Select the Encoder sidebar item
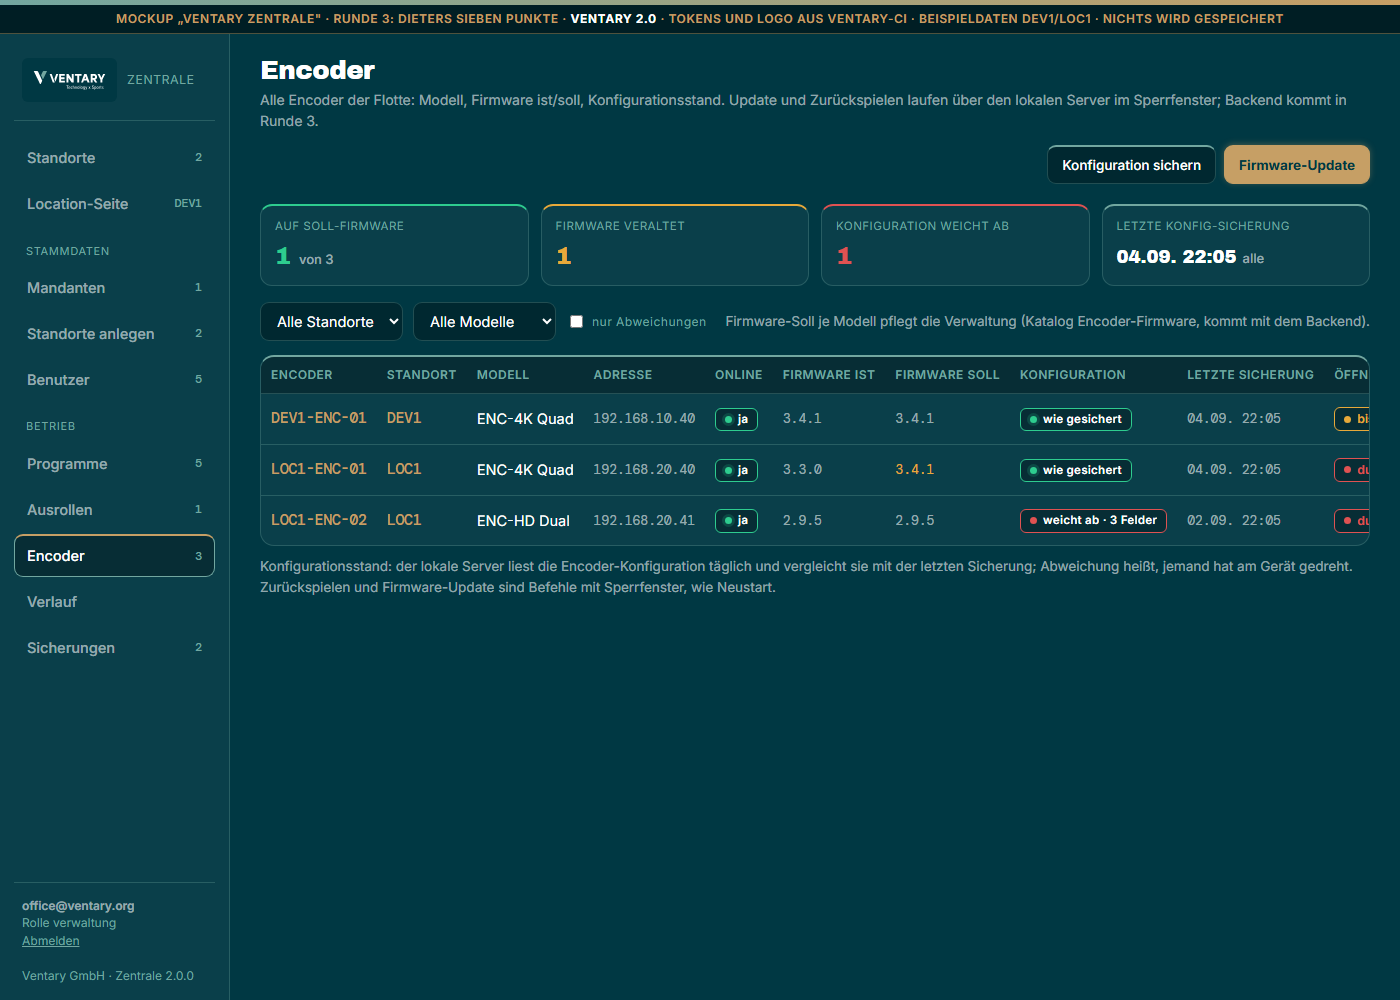Image resolution: width=1400 pixels, height=1000 pixels. (114, 556)
